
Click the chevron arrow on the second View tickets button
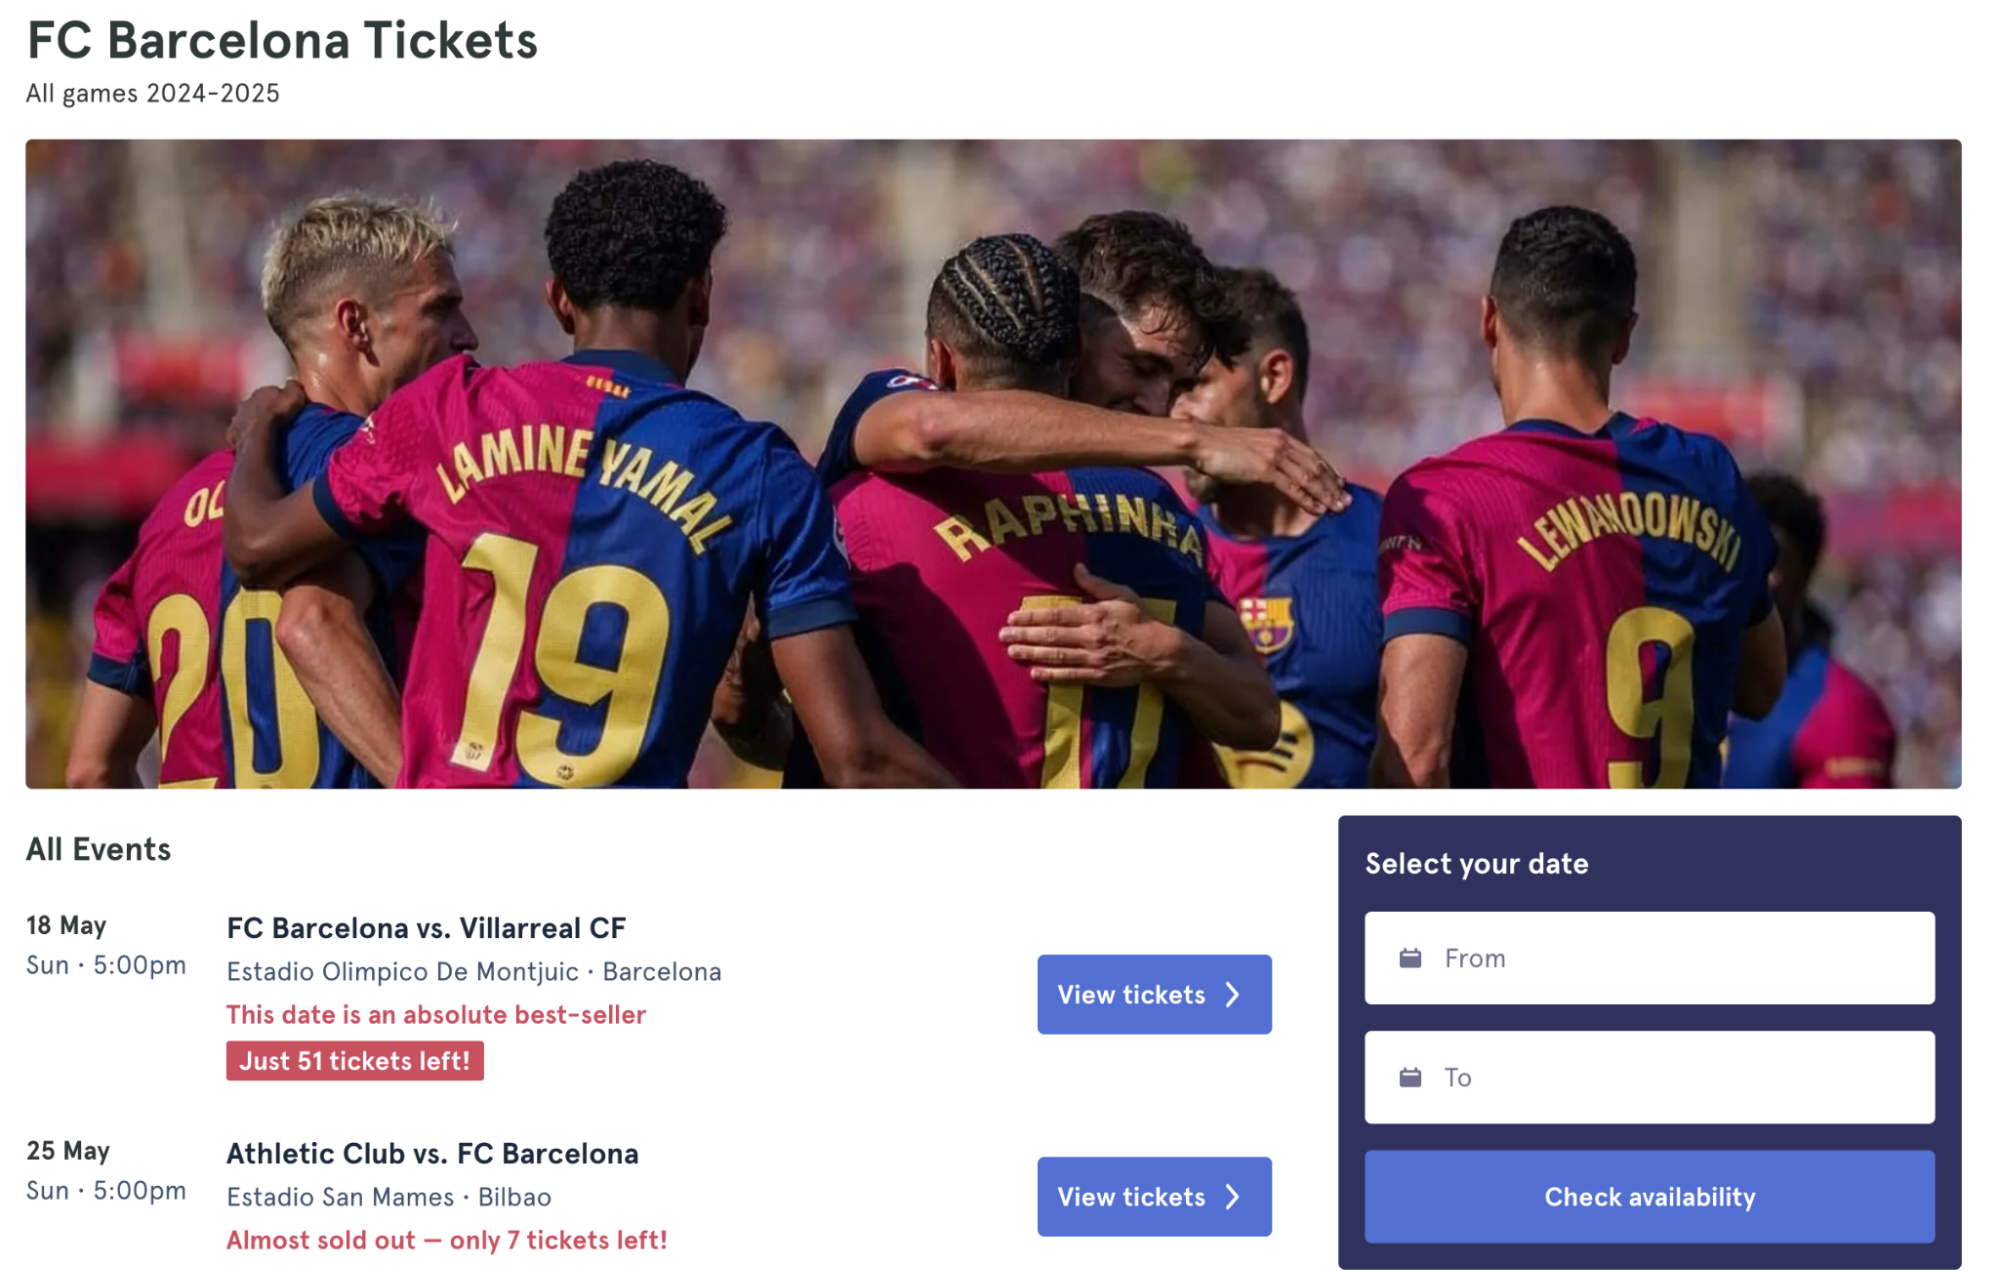click(x=1234, y=1196)
